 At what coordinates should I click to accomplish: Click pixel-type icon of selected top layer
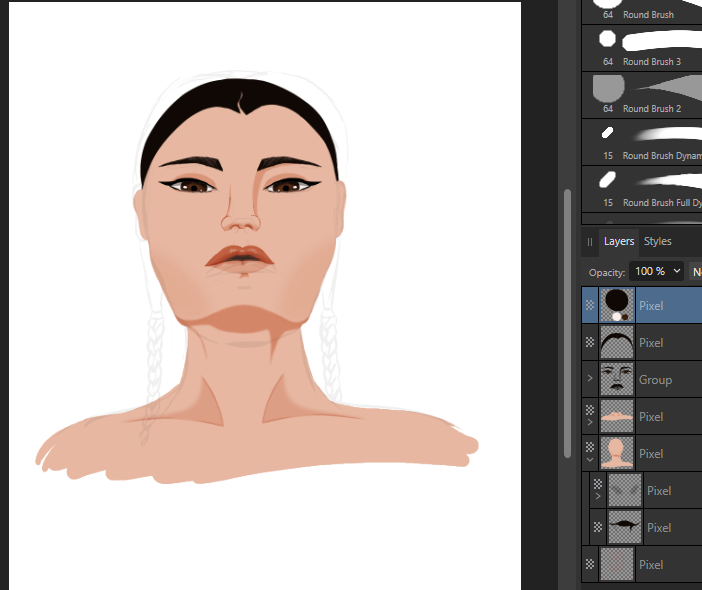pyautogui.click(x=590, y=305)
